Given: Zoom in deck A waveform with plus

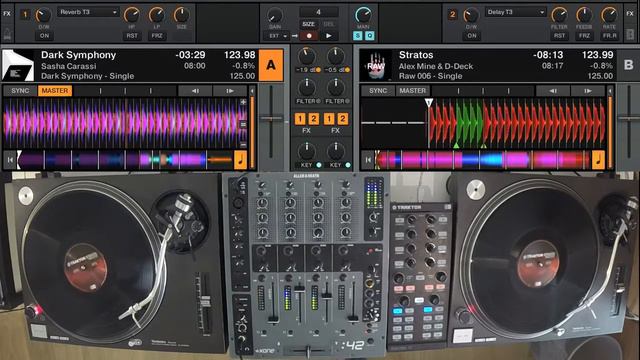Looking at the screenshot, I should click(x=243, y=102).
